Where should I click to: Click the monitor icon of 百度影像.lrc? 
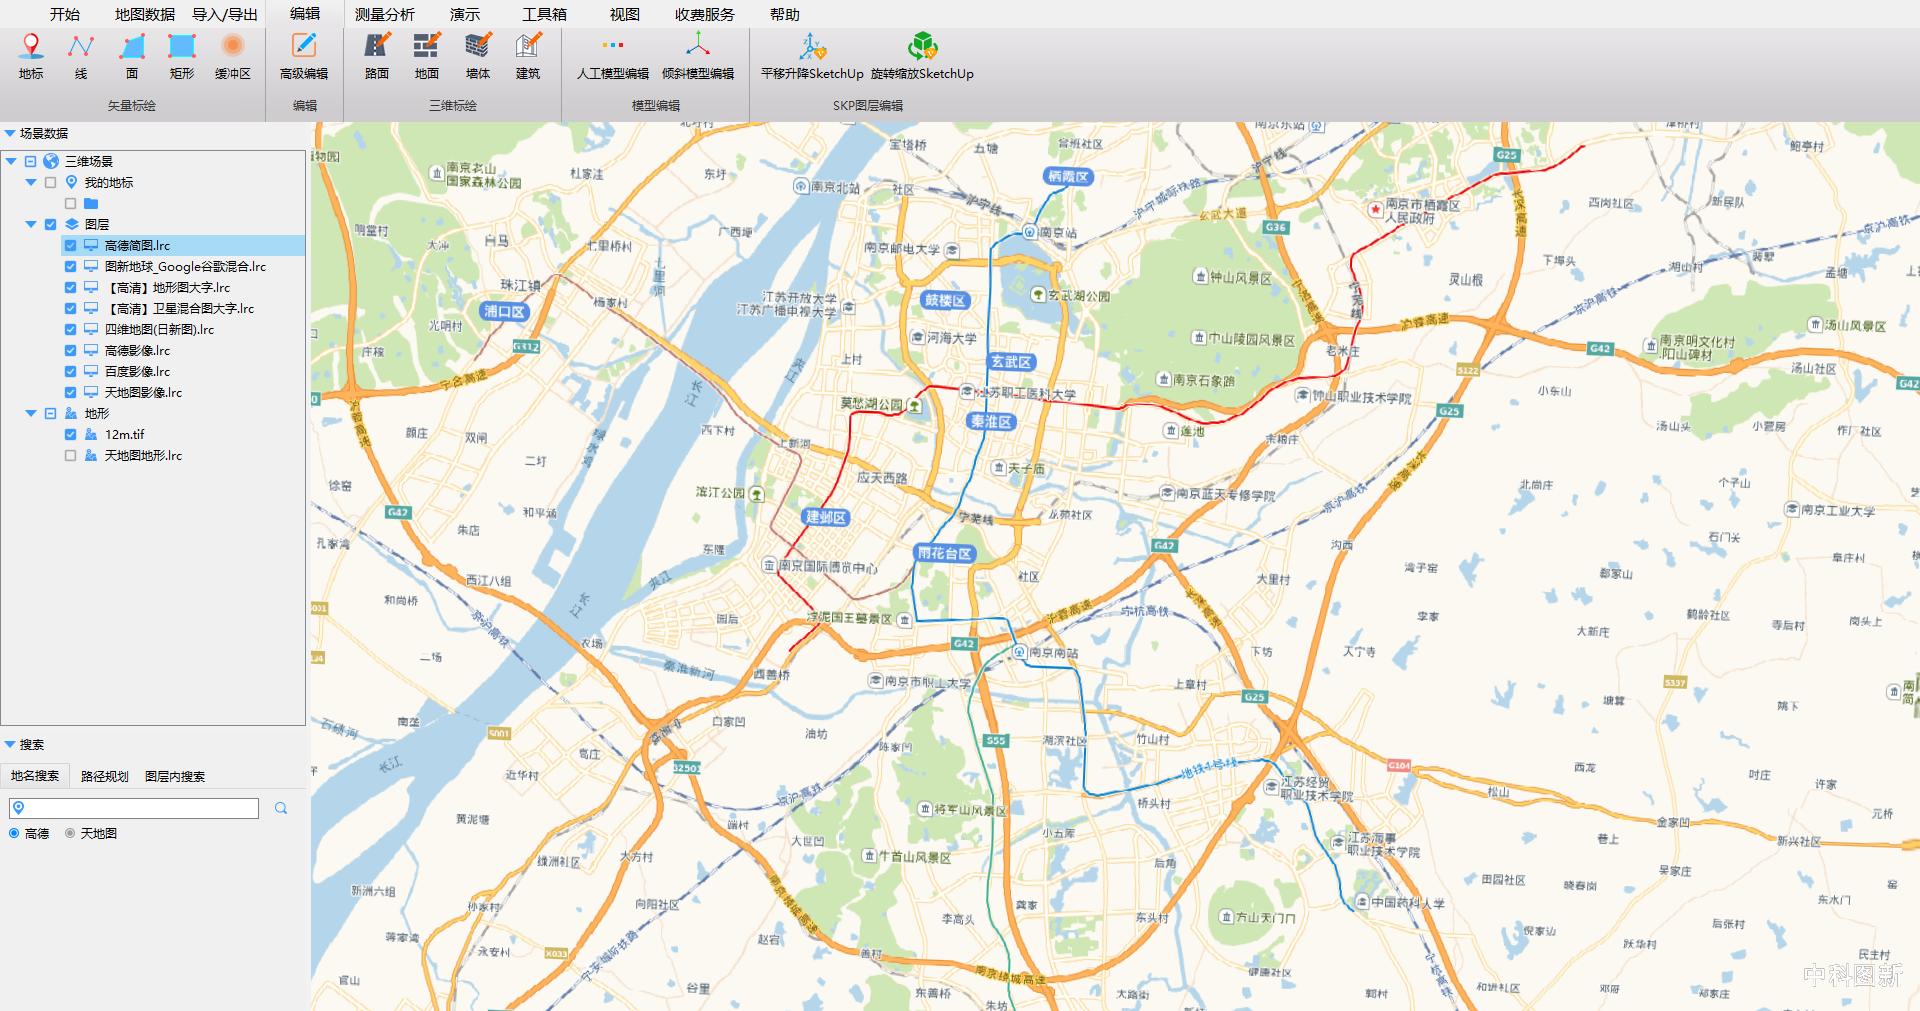tap(91, 371)
